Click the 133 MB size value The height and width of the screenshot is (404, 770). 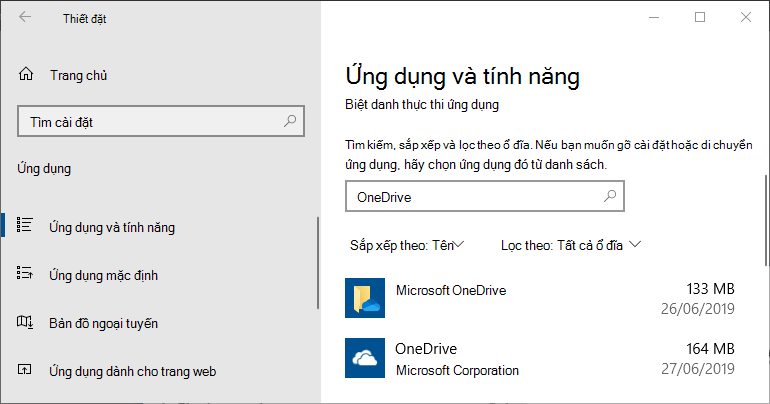(x=710, y=289)
